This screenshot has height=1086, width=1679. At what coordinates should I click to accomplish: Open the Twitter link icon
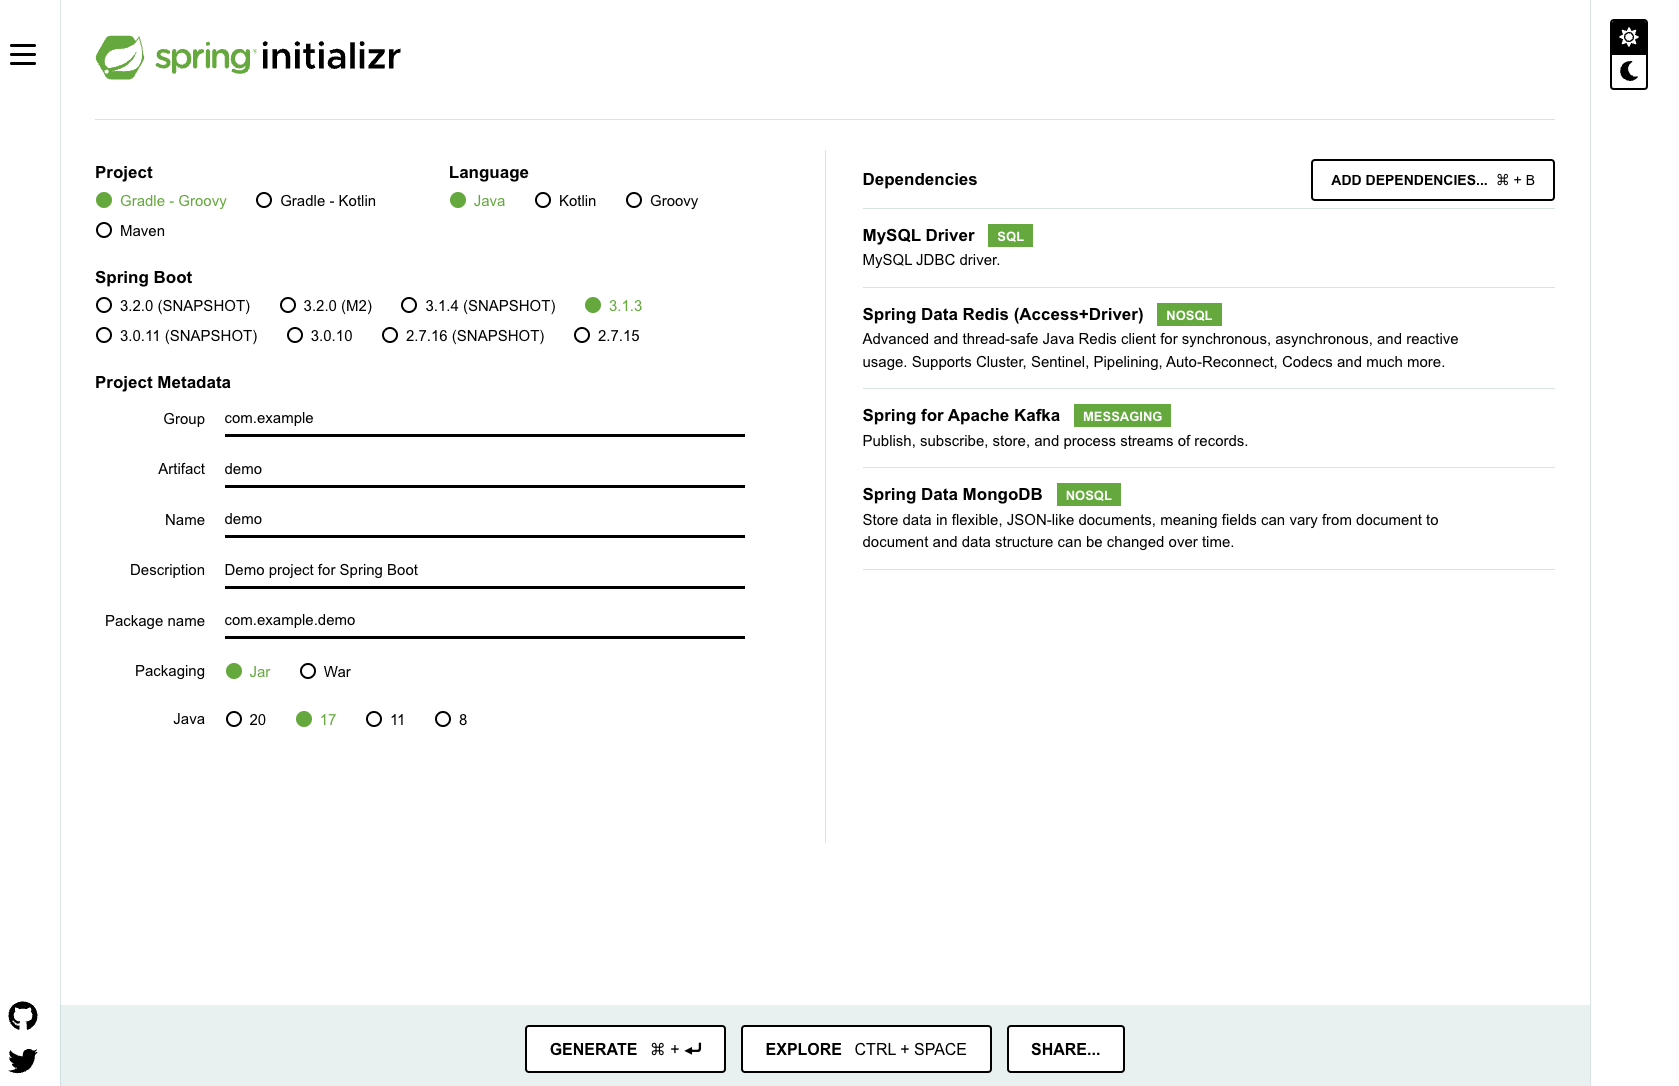point(23,1060)
